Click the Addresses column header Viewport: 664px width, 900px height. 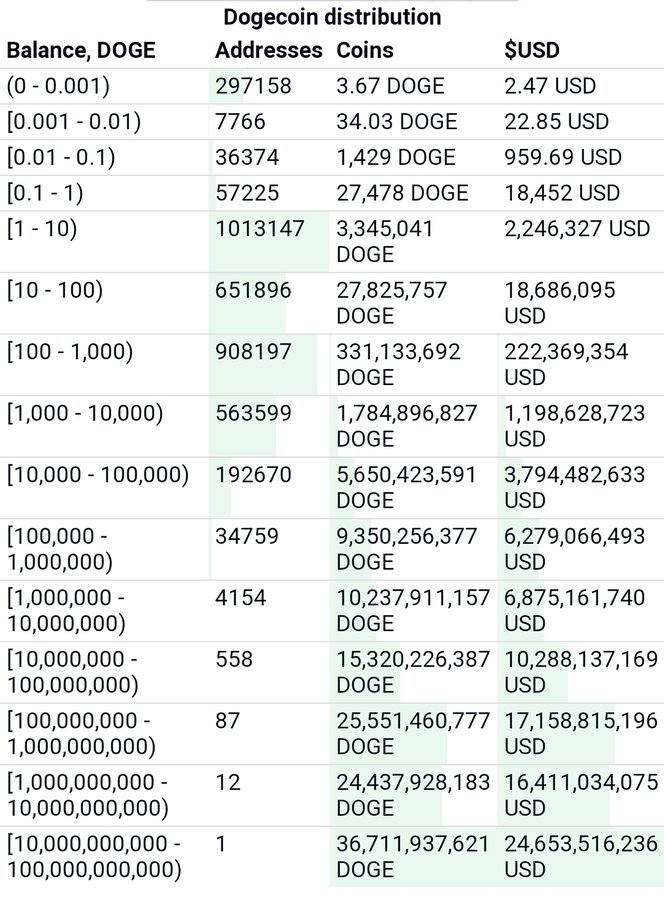pyautogui.click(x=269, y=50)
